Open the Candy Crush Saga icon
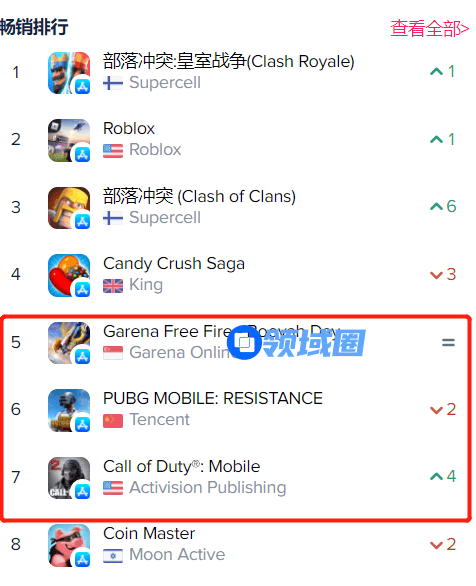This screenshot has width=476, height=586. pyautogui.click(x=69, y=275)
